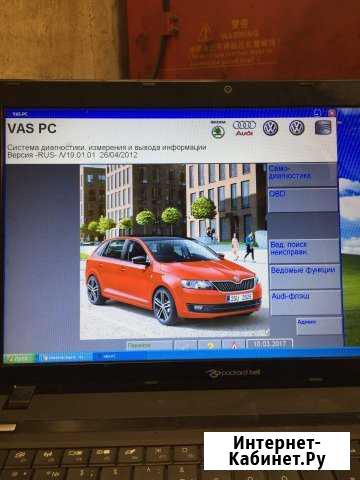Launch the Audi-флэш option
Image resolution: width=360 pixels, height=480 pixels.
pyautogui.click(x=306, y=302)
